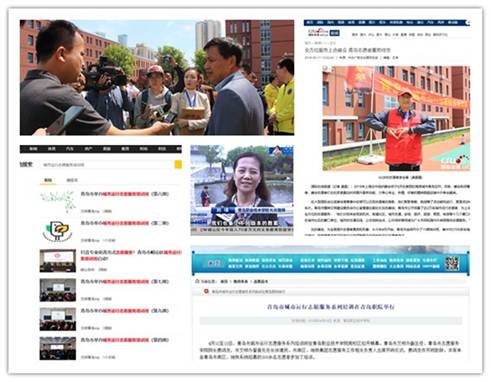Click the yellow search button

(178, 165)
